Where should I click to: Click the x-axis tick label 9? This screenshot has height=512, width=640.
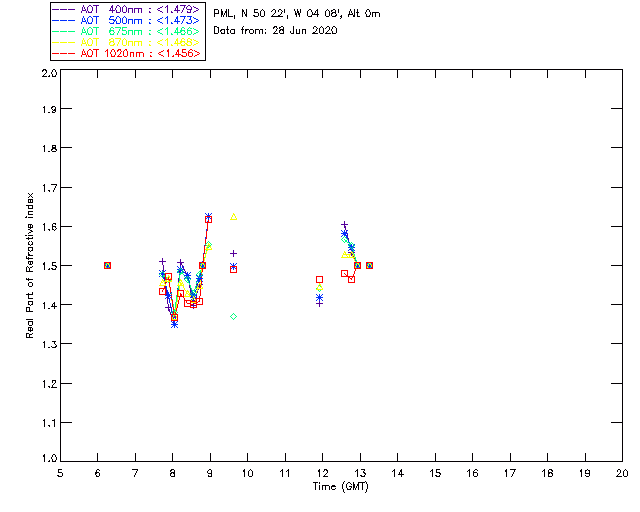click(x=210, y=473)
